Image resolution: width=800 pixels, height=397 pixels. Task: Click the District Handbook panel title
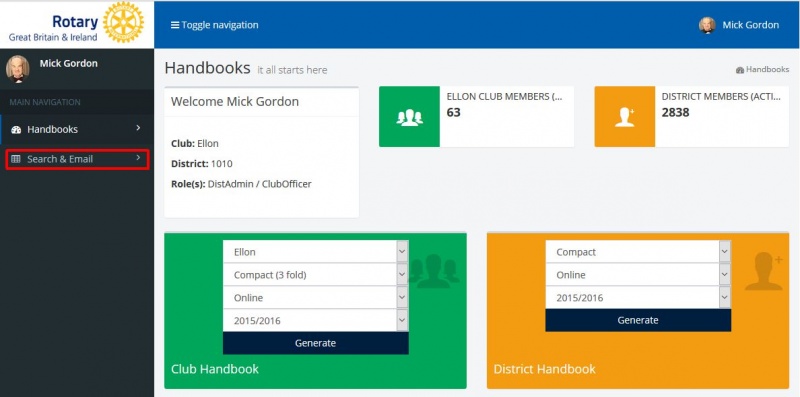click(544, 369)
